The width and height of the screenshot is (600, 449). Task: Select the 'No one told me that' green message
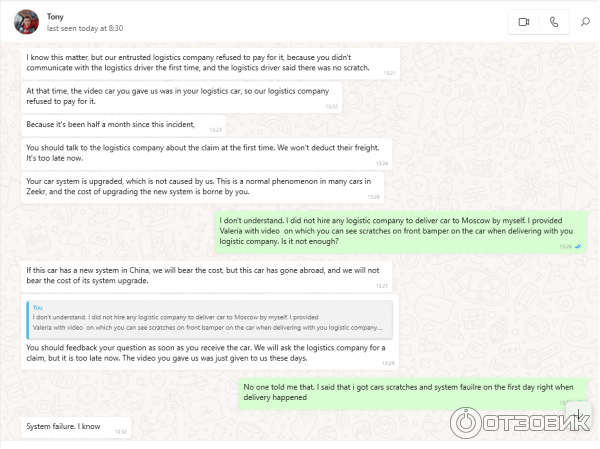pyautogui.click(x=412, y=391)
